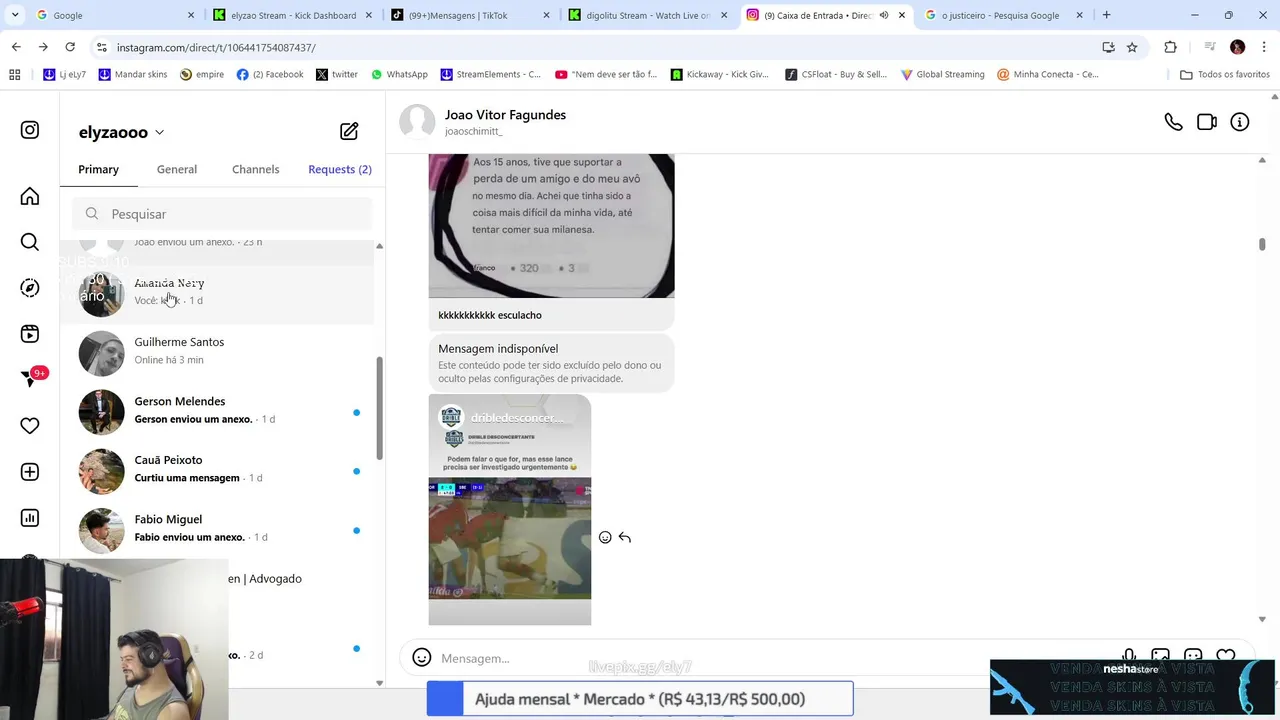Image resolution: width=1280 pixels, height=720 pixels.
Task: Create new post plus icon
Action: click(x=30, y=472)
